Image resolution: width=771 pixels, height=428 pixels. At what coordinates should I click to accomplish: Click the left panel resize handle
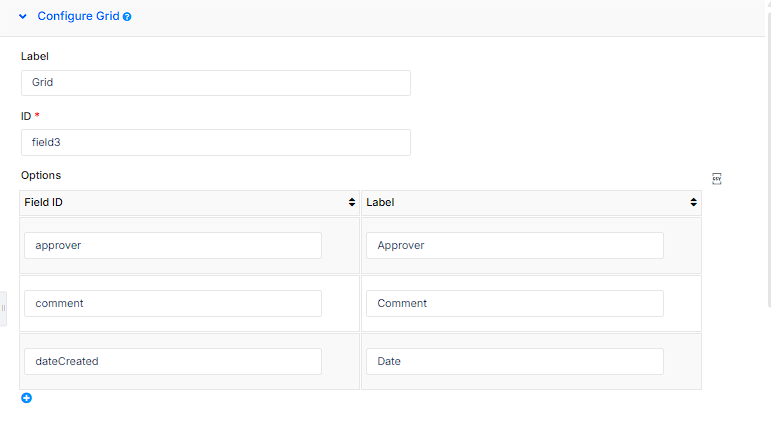pos(3,308)
